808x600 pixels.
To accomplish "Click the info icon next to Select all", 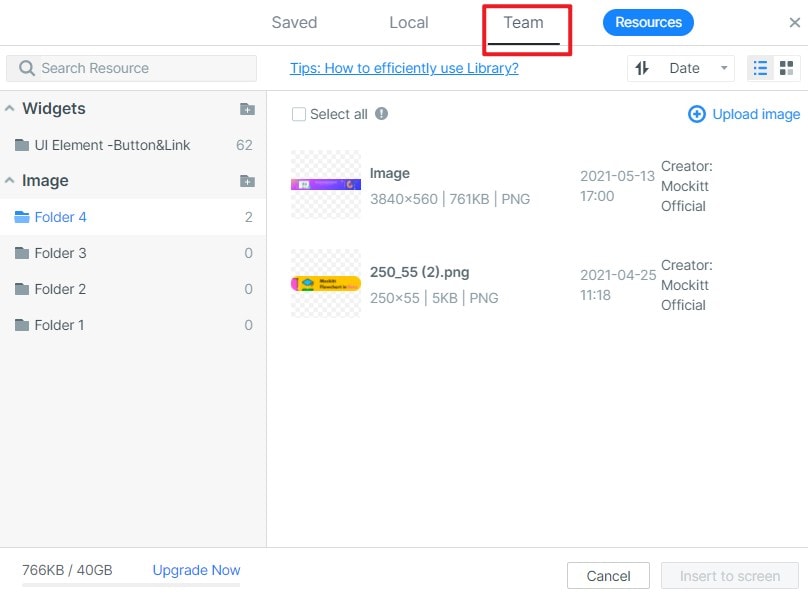I will coord(381,114).
